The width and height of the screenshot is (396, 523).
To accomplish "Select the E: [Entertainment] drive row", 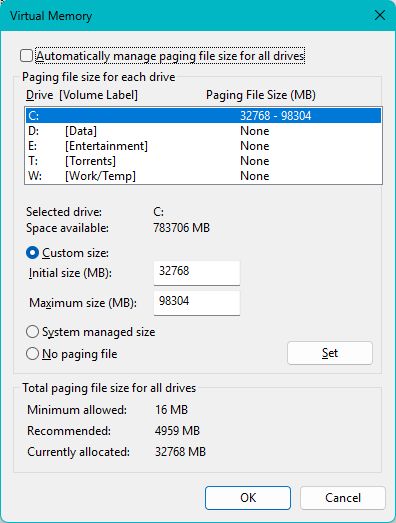I will click(203, 146).
